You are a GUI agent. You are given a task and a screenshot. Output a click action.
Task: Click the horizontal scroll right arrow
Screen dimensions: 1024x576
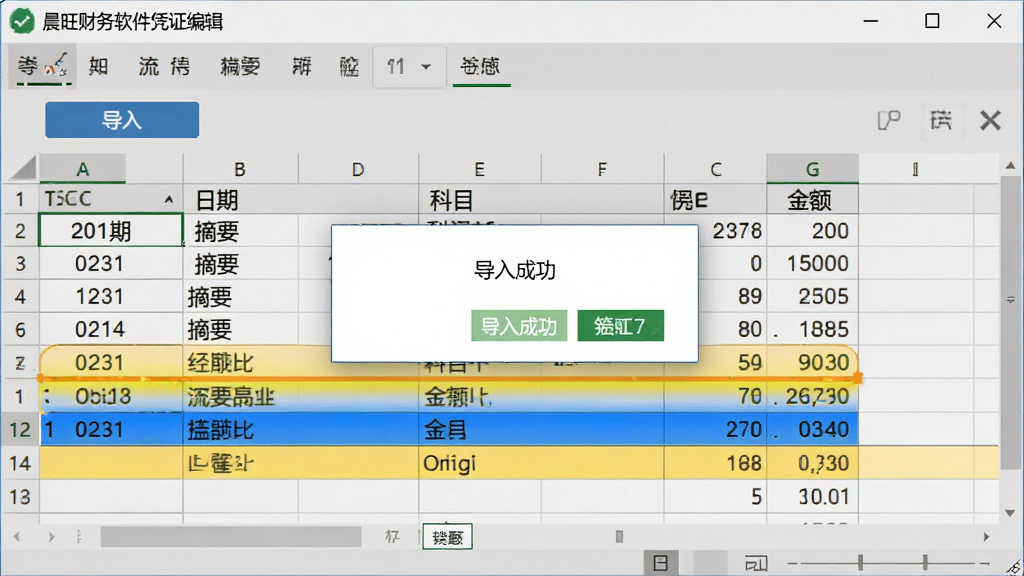[986, 537]
